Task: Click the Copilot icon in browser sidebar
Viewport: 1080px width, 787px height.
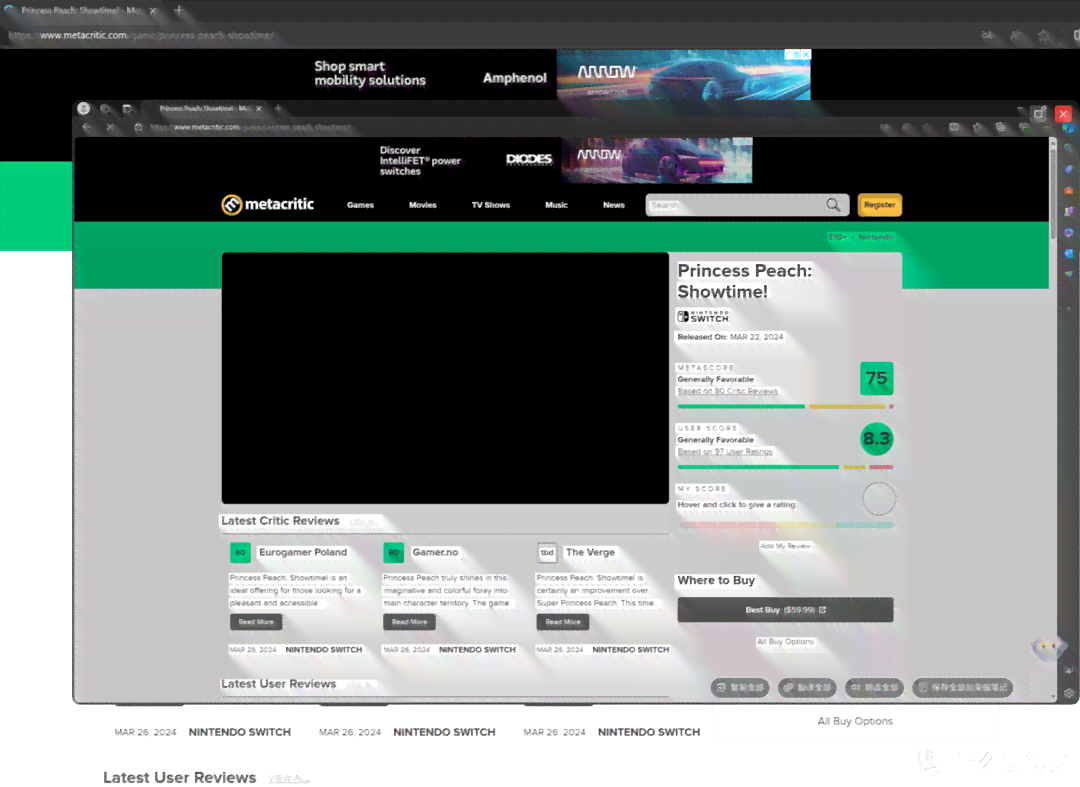Action: click(1068, 128)
